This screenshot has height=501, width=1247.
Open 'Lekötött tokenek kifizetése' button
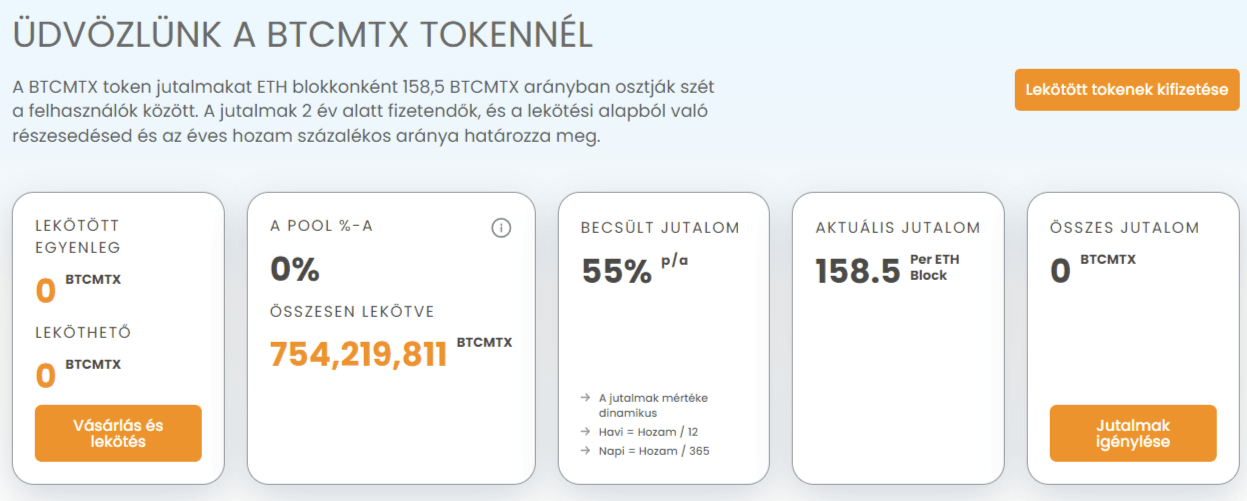(x=1127, y=90)
